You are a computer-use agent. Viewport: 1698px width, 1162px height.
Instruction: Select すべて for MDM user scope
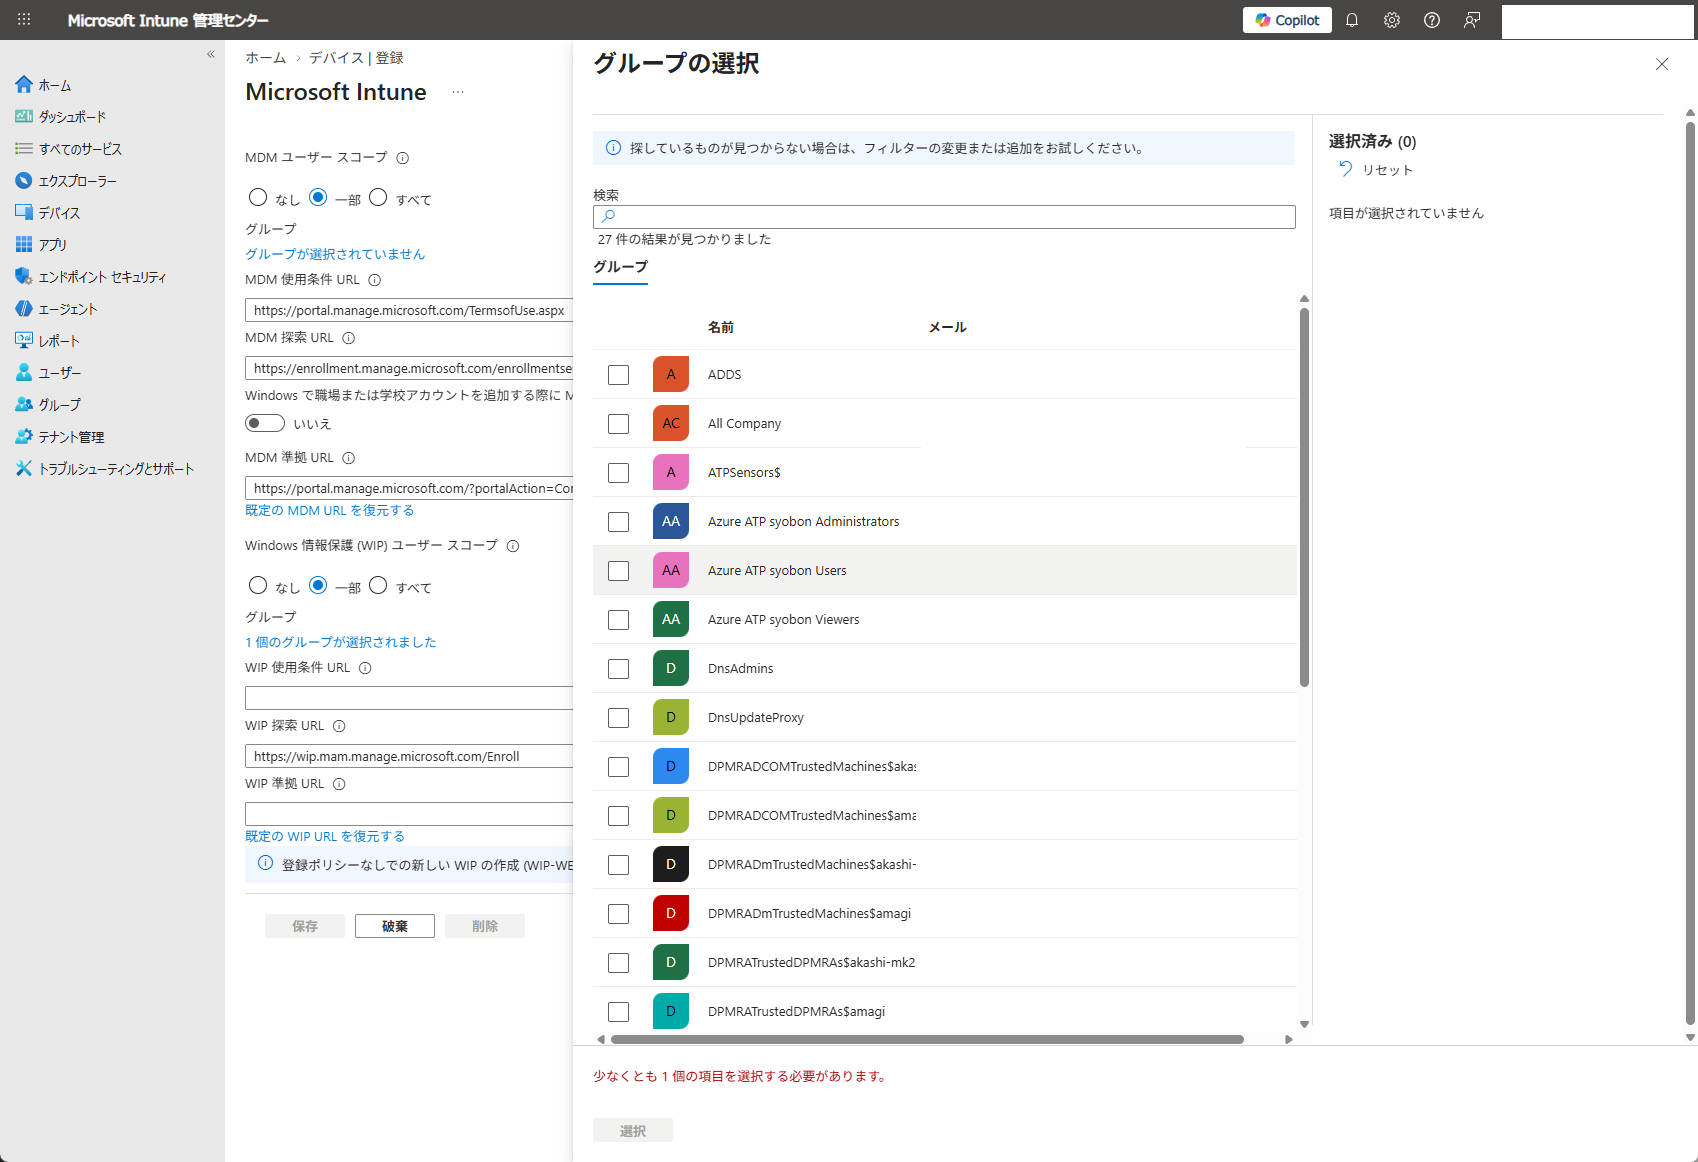378,198
